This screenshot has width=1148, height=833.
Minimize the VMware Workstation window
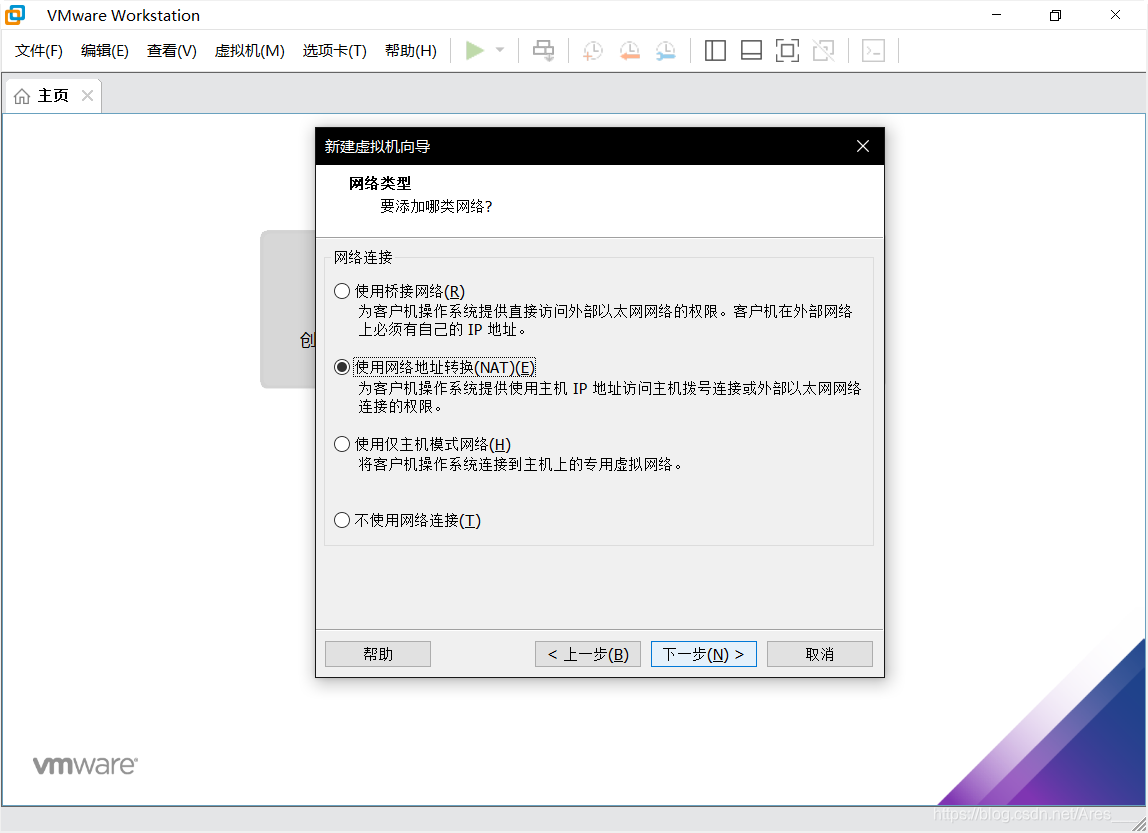tap(996, 15)
